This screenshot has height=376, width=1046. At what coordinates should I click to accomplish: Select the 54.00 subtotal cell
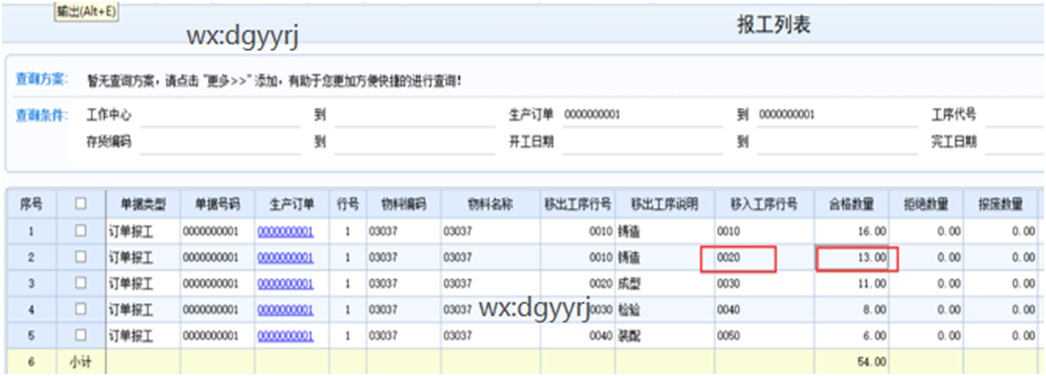tap(852, 362)
